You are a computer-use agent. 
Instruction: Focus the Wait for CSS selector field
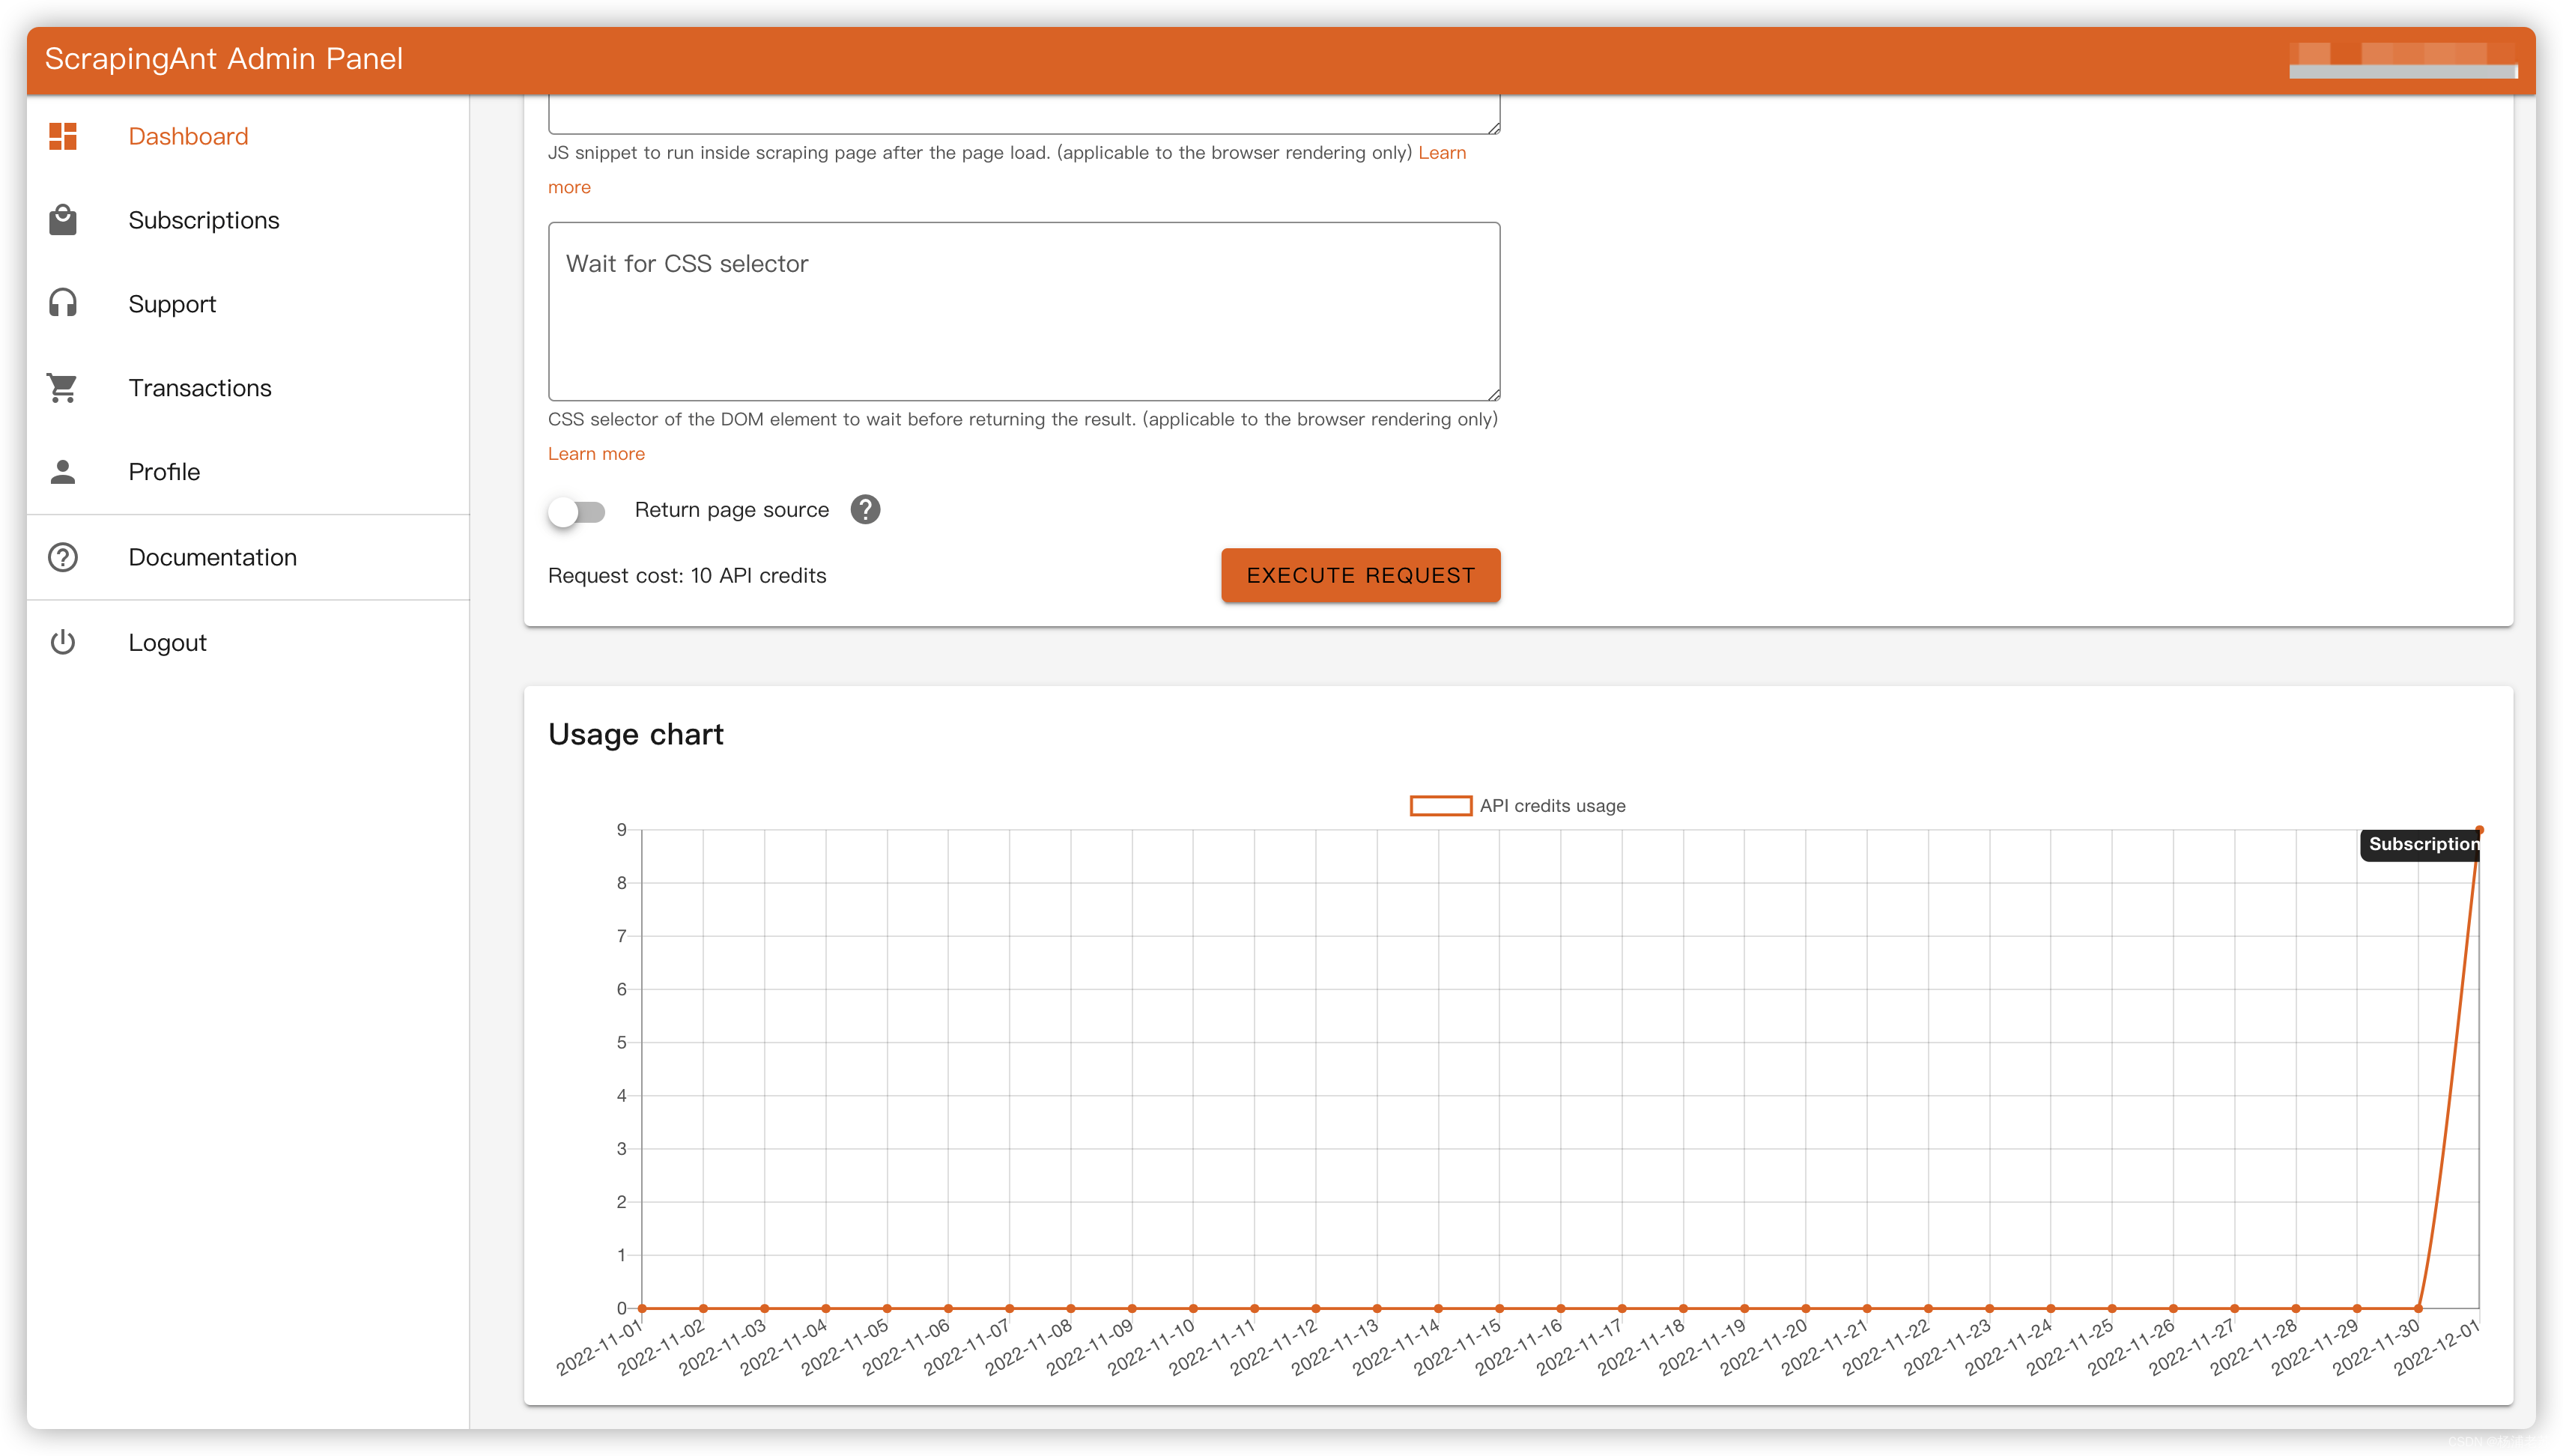[x=1023, y=312]
